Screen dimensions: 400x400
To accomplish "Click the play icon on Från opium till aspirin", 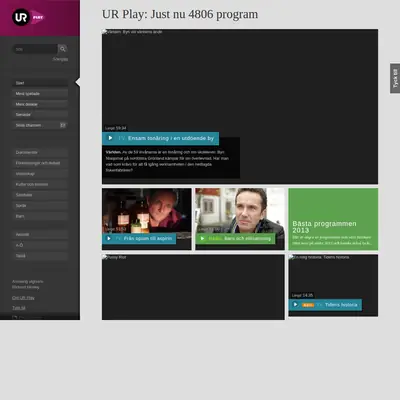I will point(109,238).
